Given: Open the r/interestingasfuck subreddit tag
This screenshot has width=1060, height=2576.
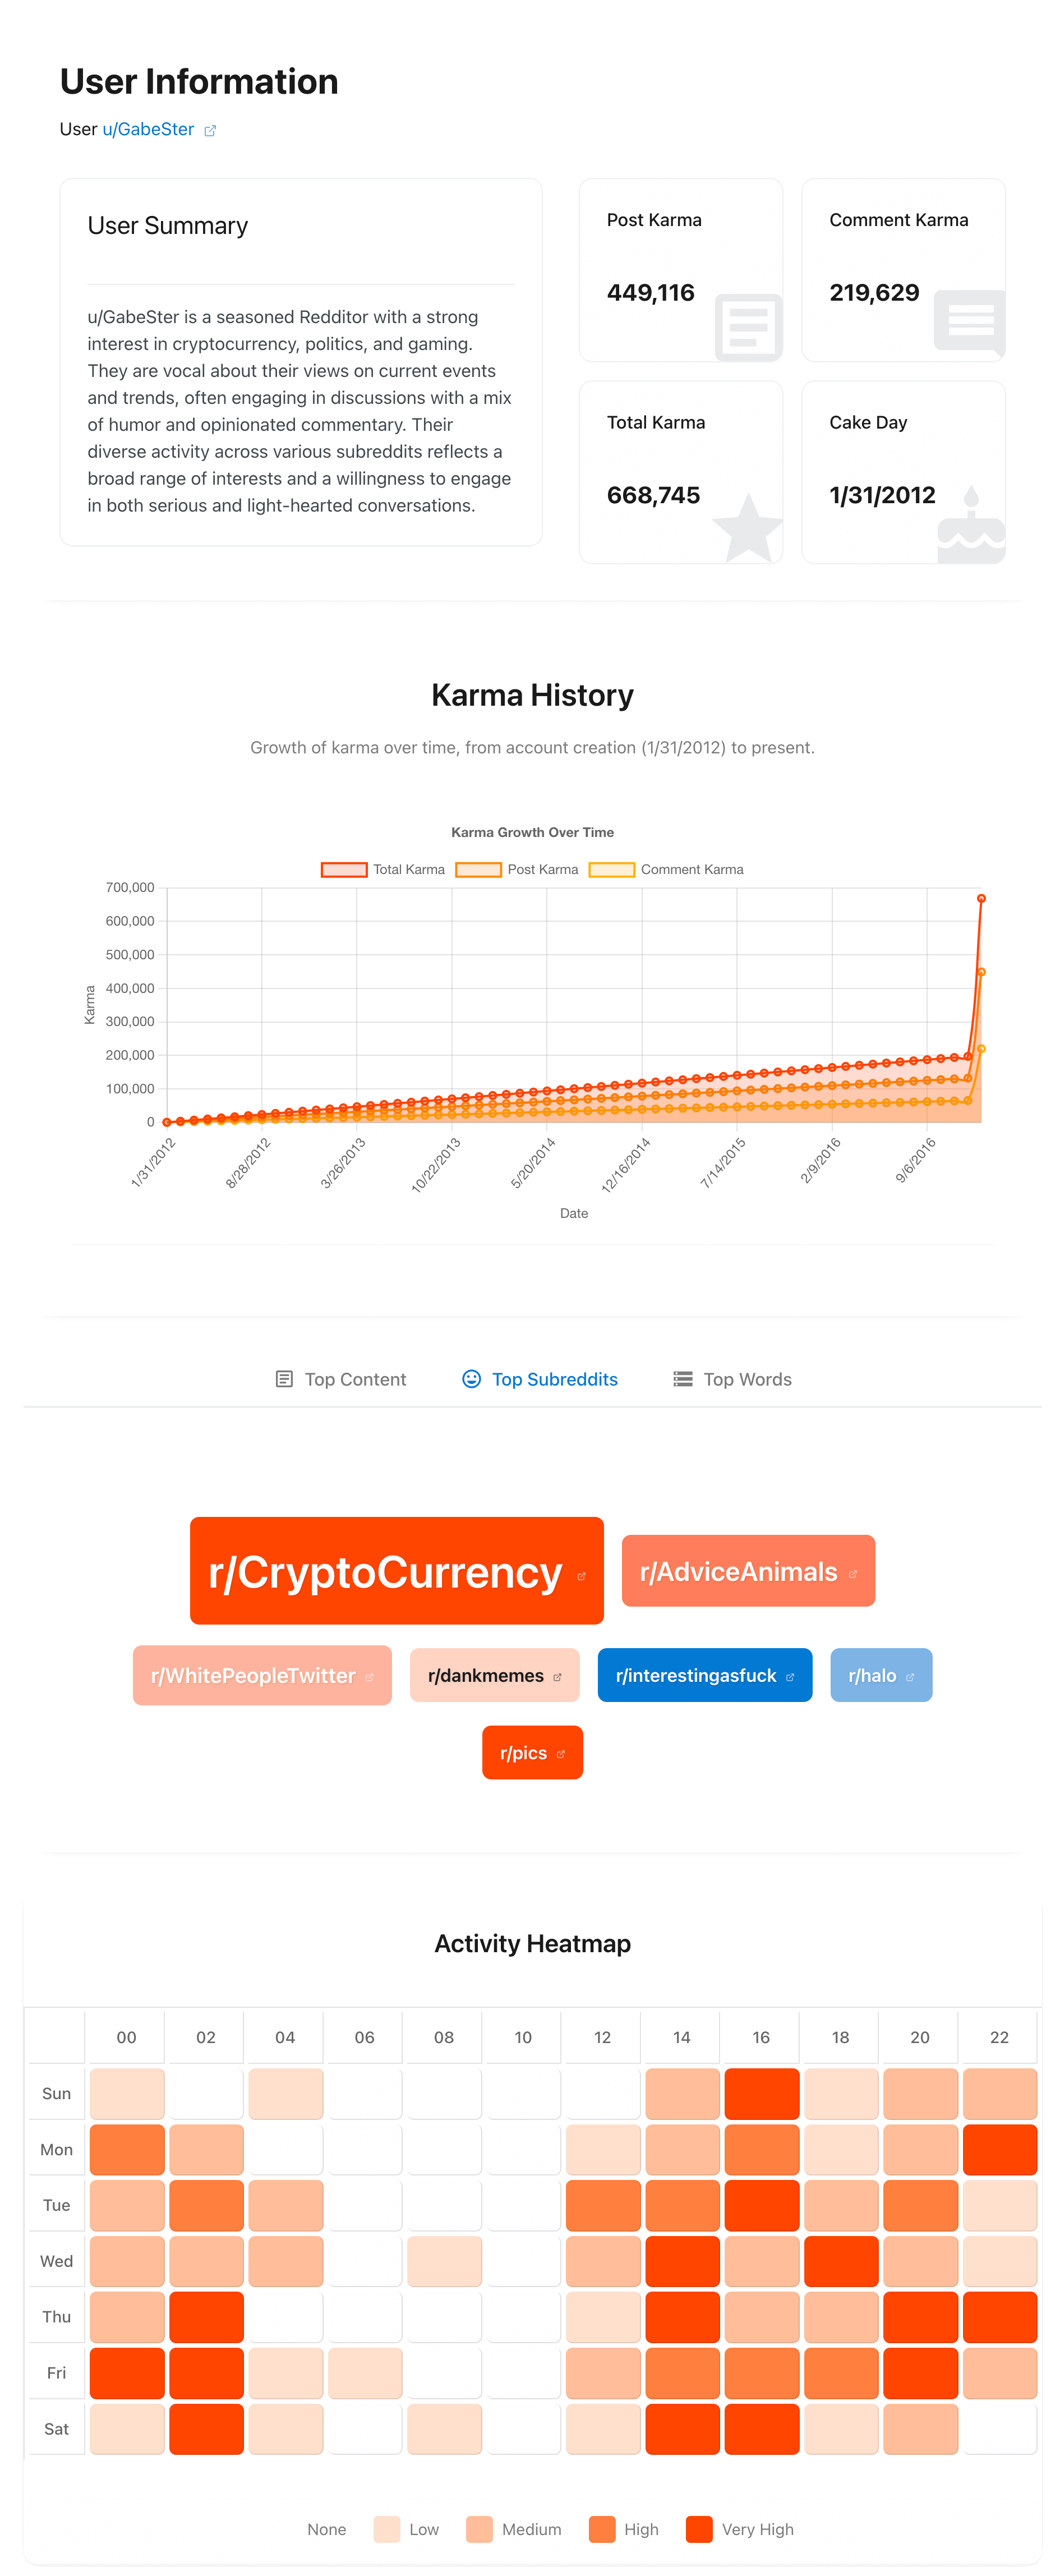Looking at the screenshot, I should pos(705,1675).
